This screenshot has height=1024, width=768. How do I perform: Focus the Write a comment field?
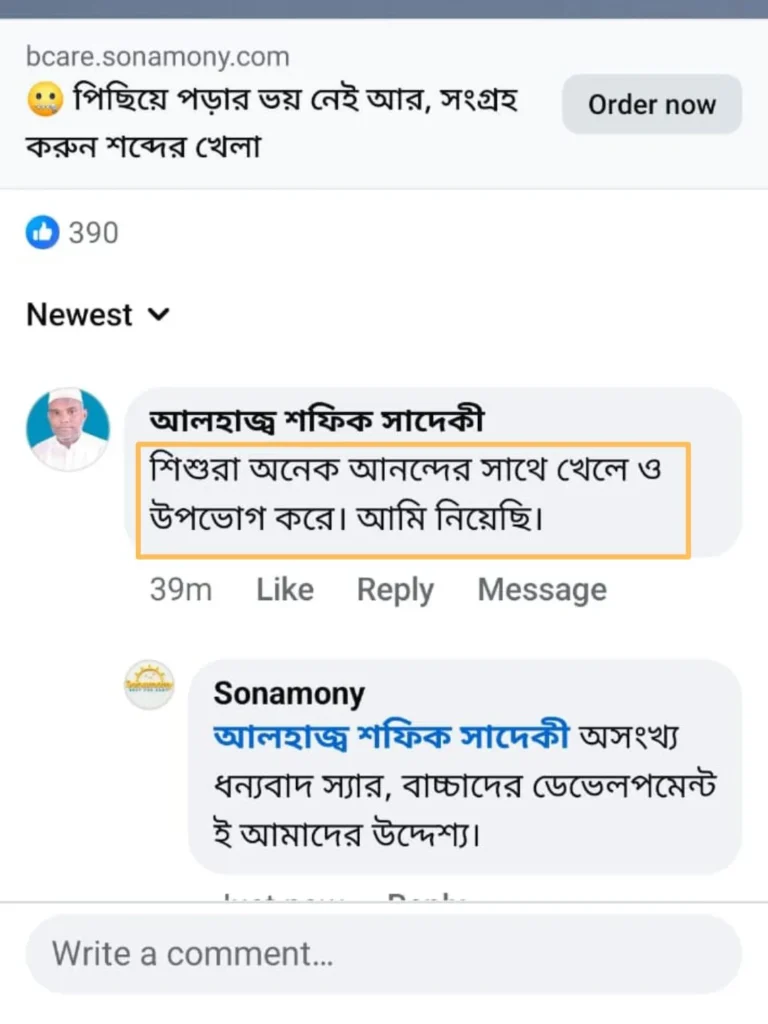(384, 953)
